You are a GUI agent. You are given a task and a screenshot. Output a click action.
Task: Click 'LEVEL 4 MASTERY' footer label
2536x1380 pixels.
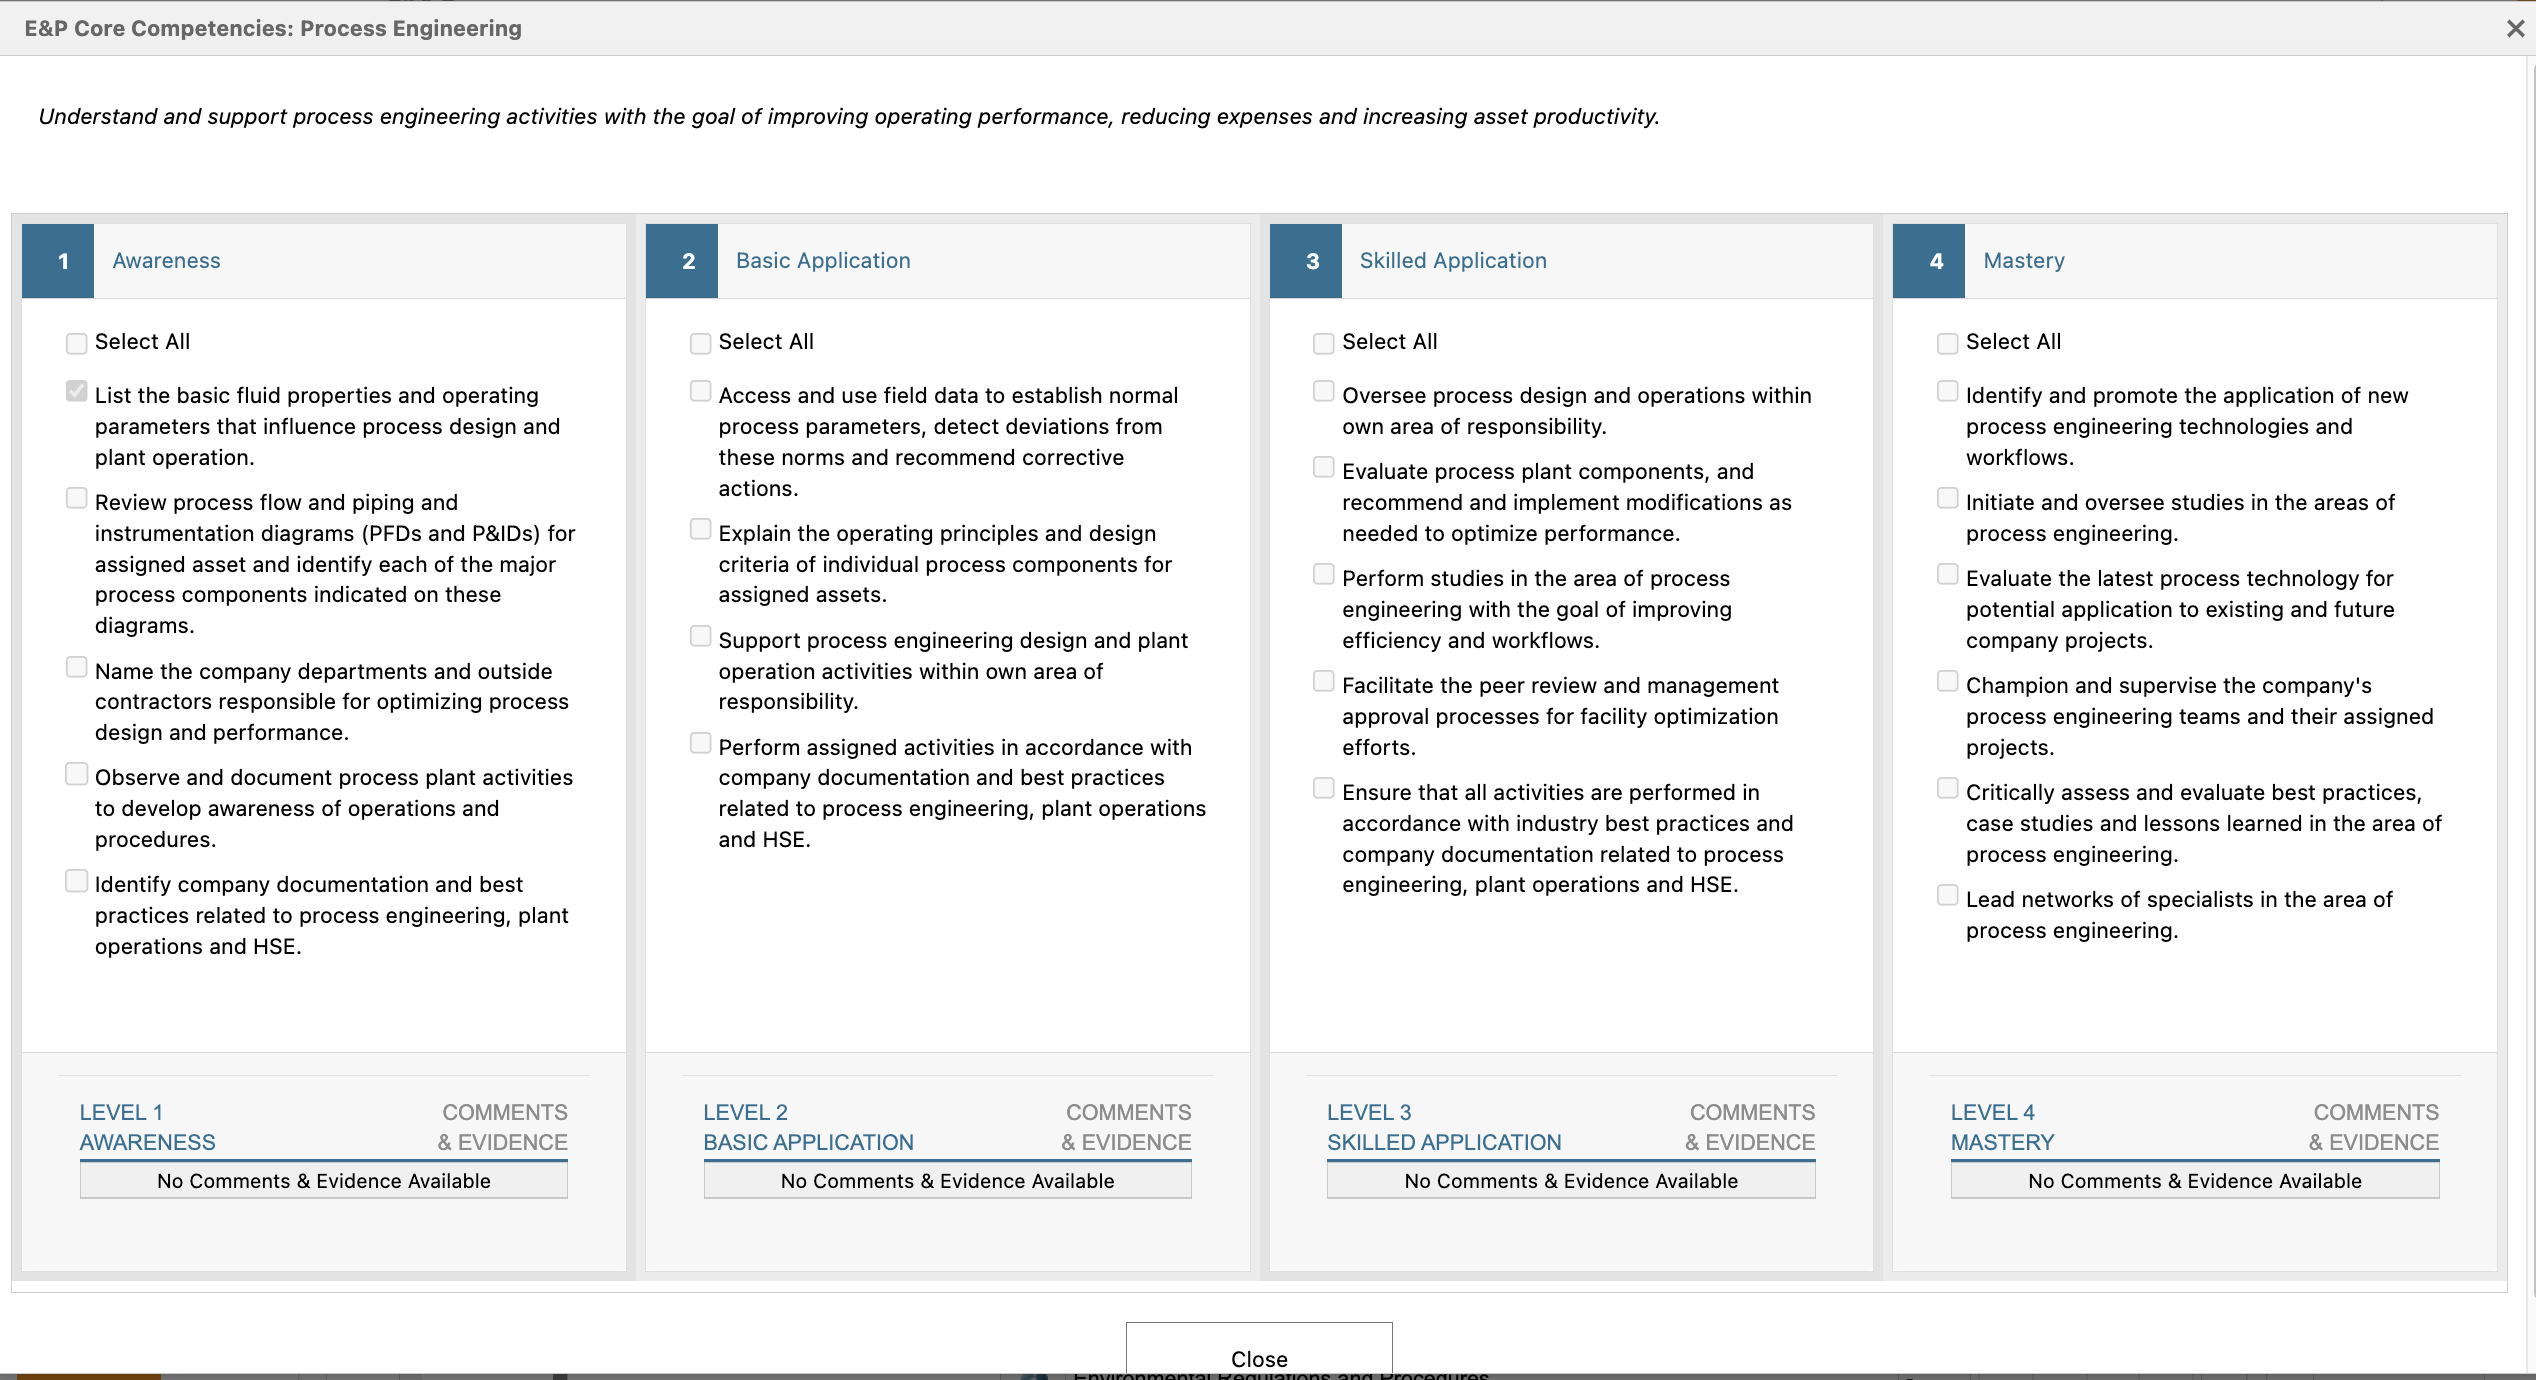coord(2002,1127)
